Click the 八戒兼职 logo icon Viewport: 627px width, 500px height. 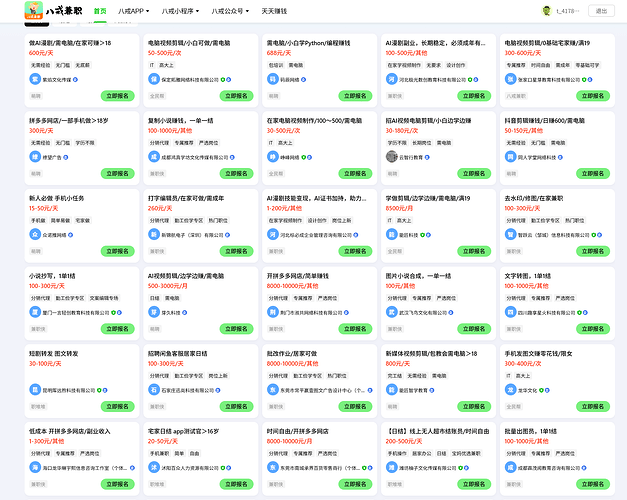click(x=34, y=10)
